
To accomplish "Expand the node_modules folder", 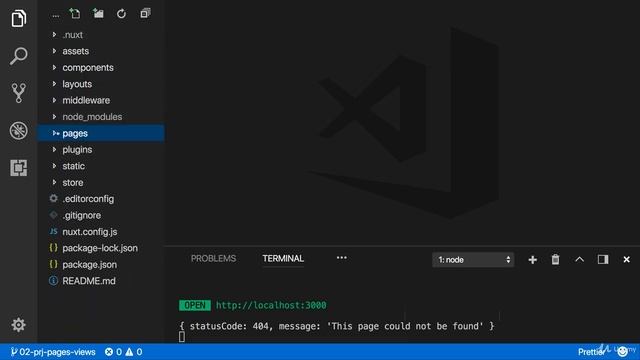I will 54,117.
